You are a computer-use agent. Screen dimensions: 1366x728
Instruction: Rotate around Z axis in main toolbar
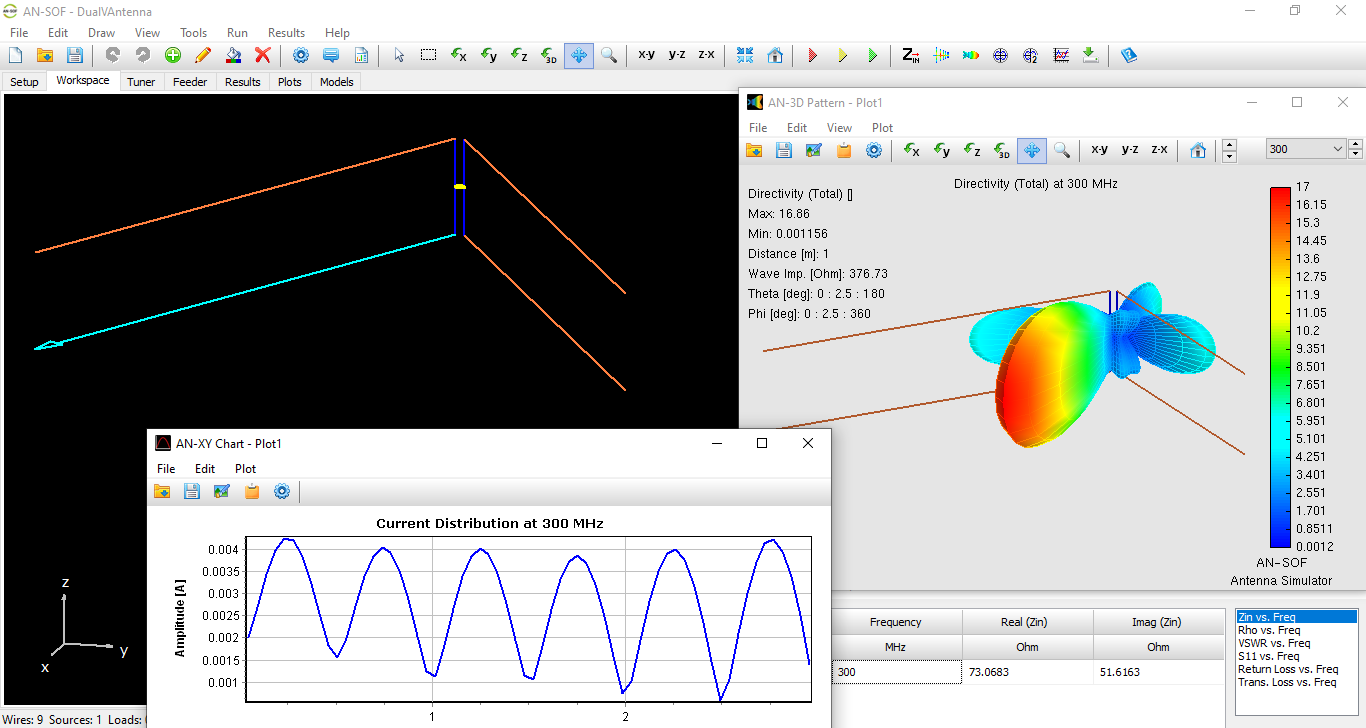click(519, 56)
